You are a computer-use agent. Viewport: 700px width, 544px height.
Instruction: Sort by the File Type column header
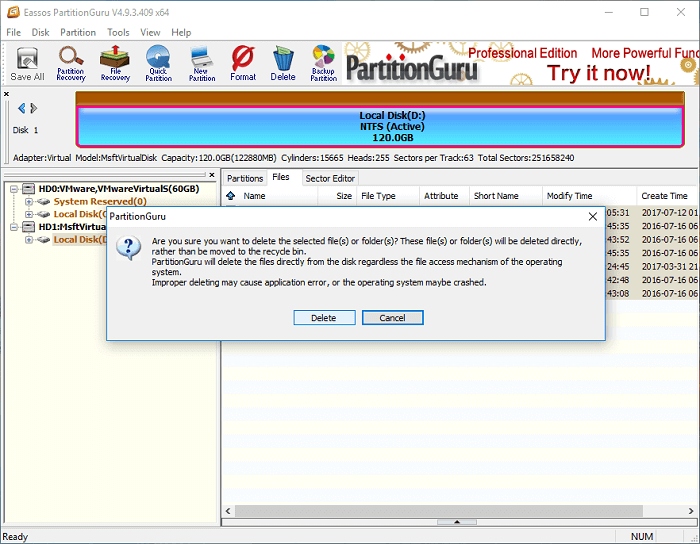(378, 196)
